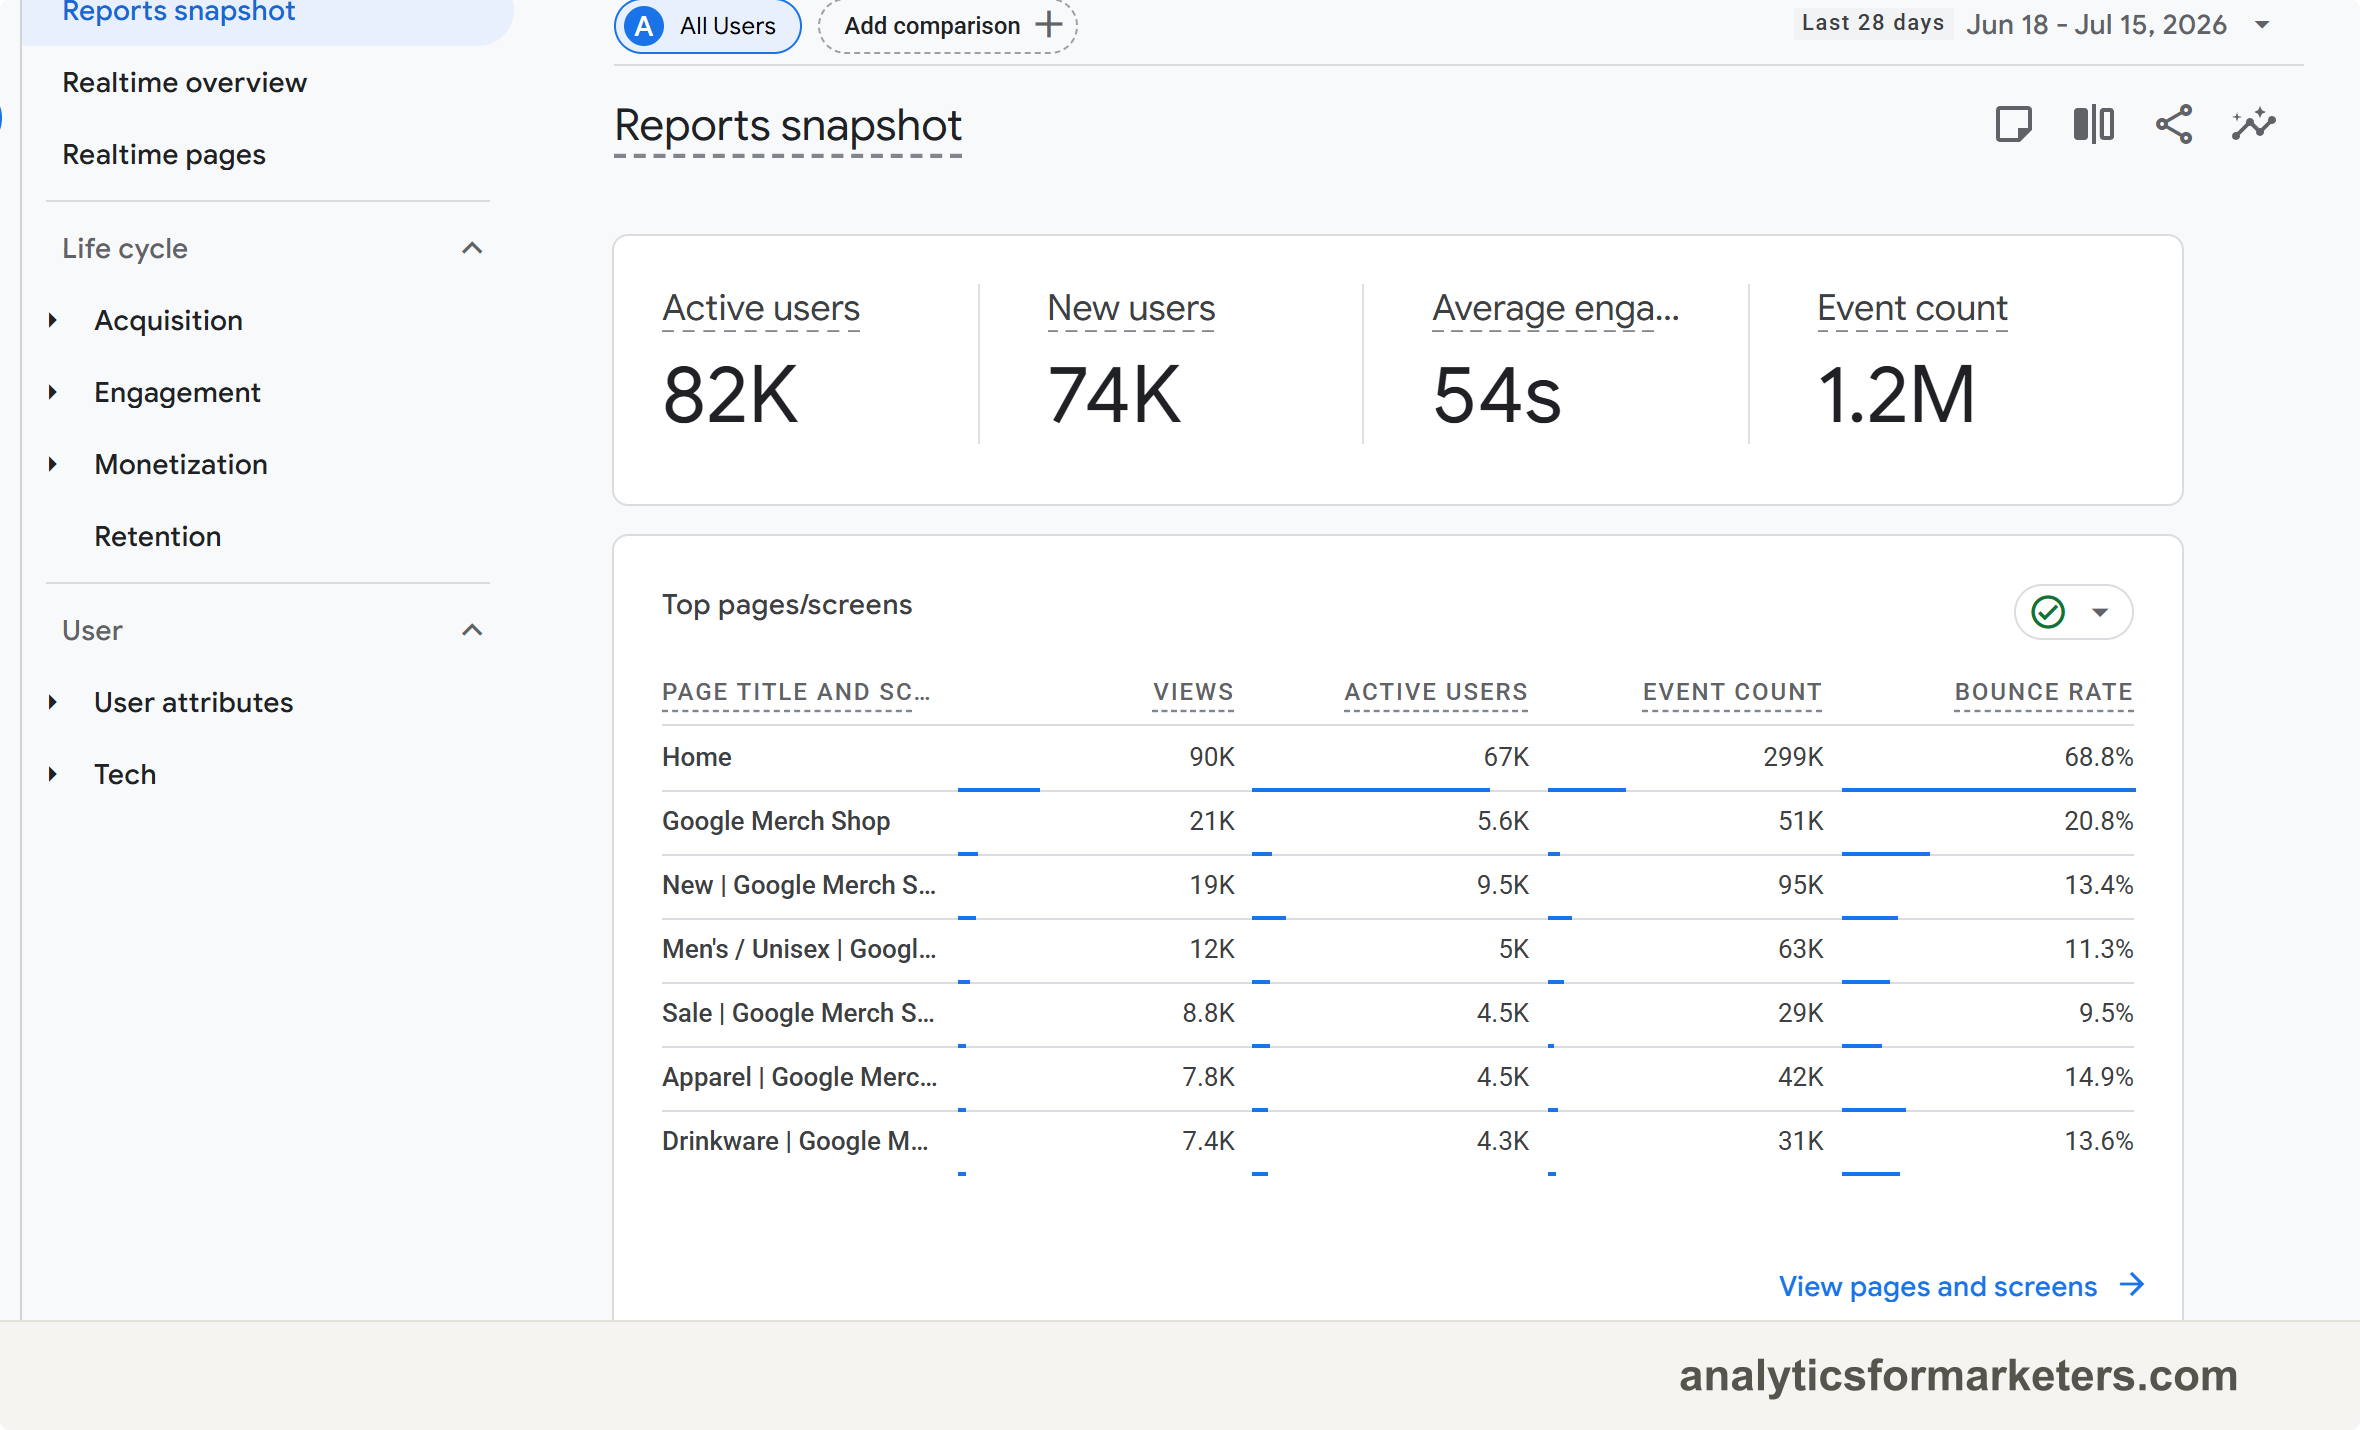Click the 74K new users value
Screen dimensions: 2360x1430
pos(1114,396)
